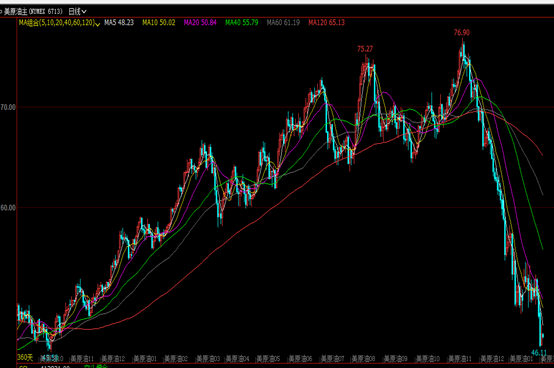Image resolution: width=554 pixels, height=368 pixels.
Task: Jump to 美原油02 timeline marker
Action: pyautogui.click(x=176, y=359)
